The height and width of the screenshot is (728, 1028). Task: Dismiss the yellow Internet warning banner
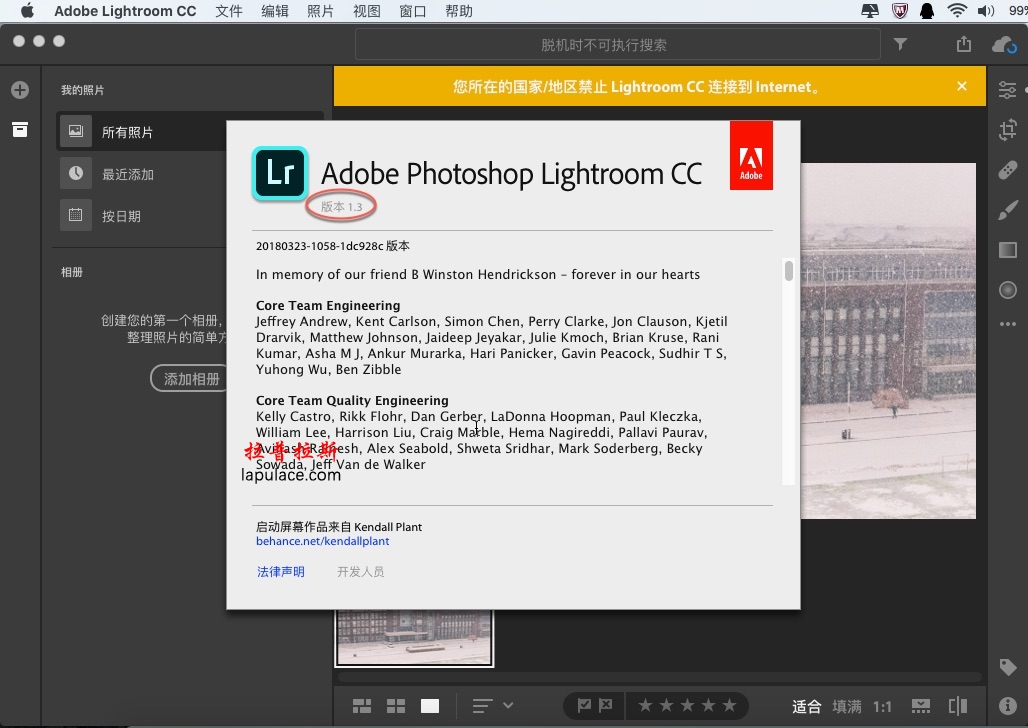tap(962, 86)
